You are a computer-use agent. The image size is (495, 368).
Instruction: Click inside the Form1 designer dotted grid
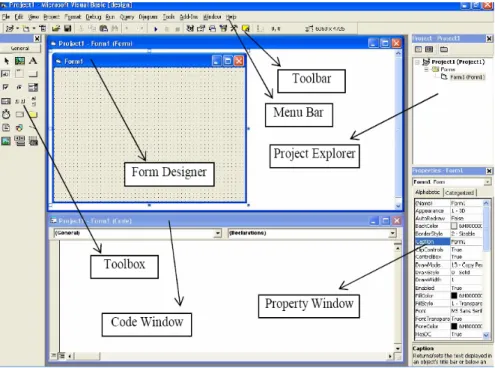click(149, 135)
